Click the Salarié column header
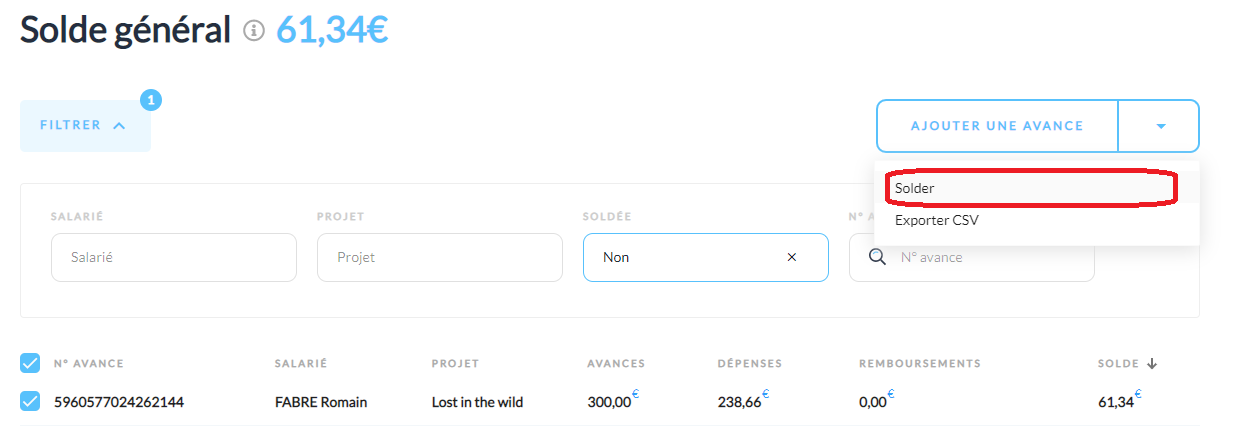The image size is (1240, 442). pos(301,363)
